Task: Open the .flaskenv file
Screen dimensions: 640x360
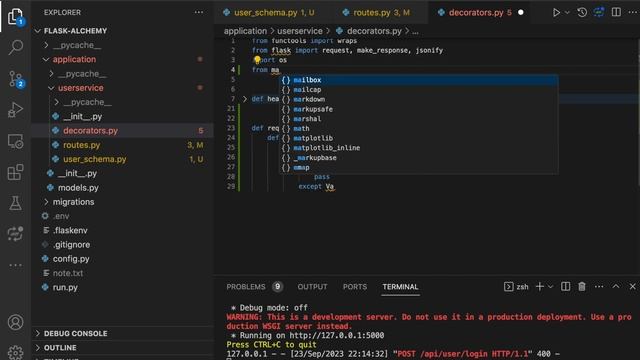Action: pos(122,230)
